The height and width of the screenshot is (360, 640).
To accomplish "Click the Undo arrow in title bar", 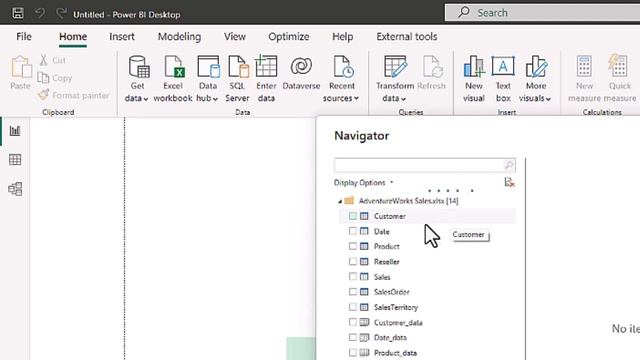I will pyautogui.click(x=40, y=13).
